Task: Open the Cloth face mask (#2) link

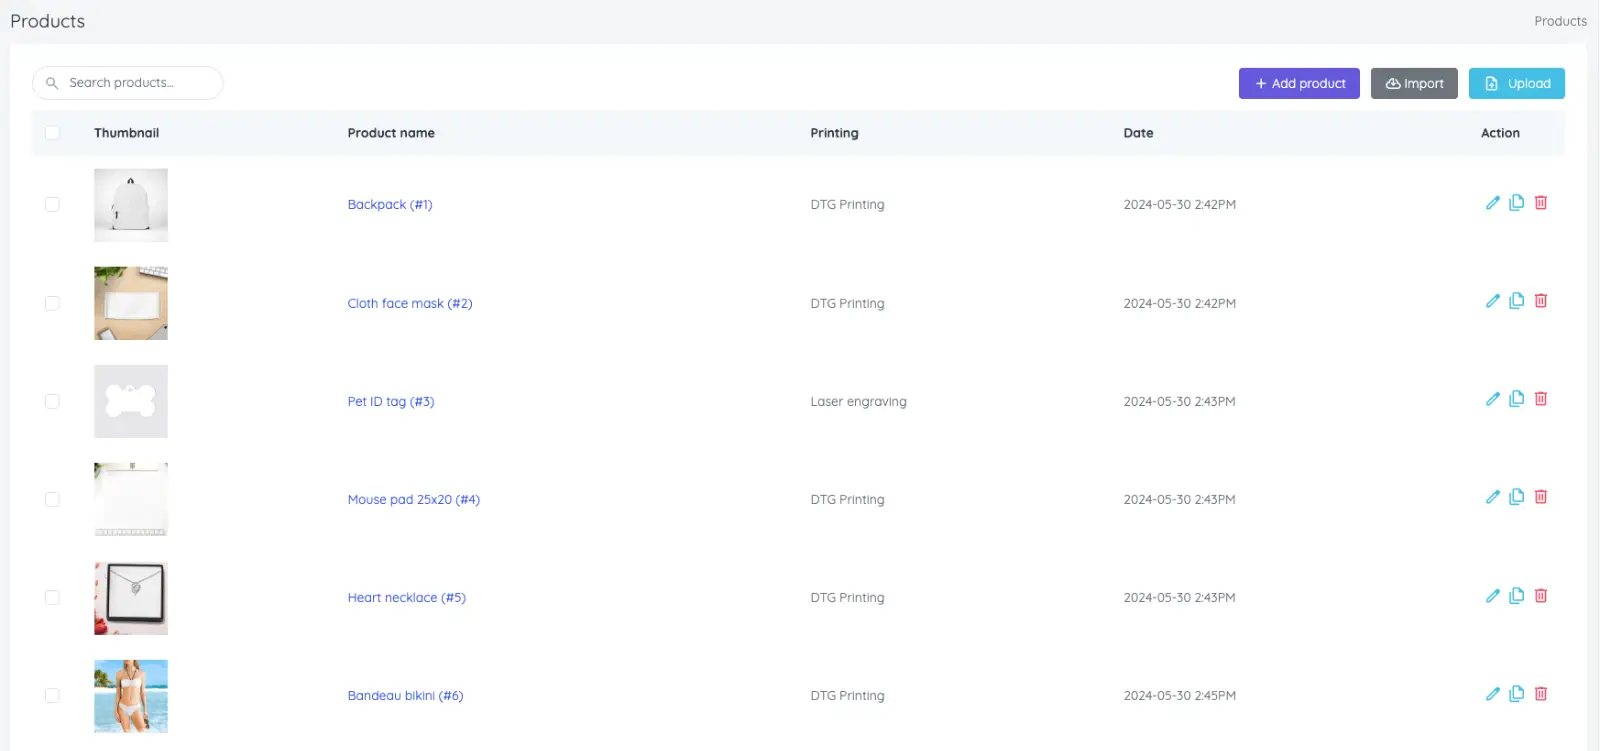Action: pos(410,303)
